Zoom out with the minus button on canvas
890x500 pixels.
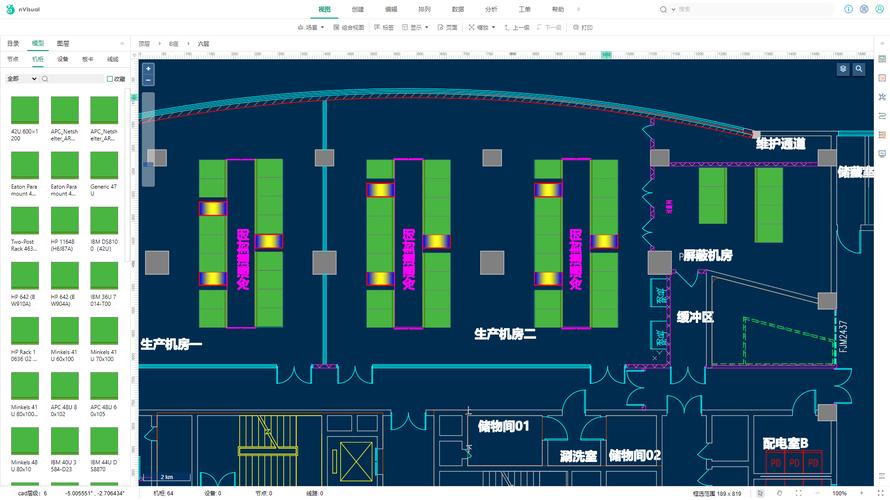point(148,80)
